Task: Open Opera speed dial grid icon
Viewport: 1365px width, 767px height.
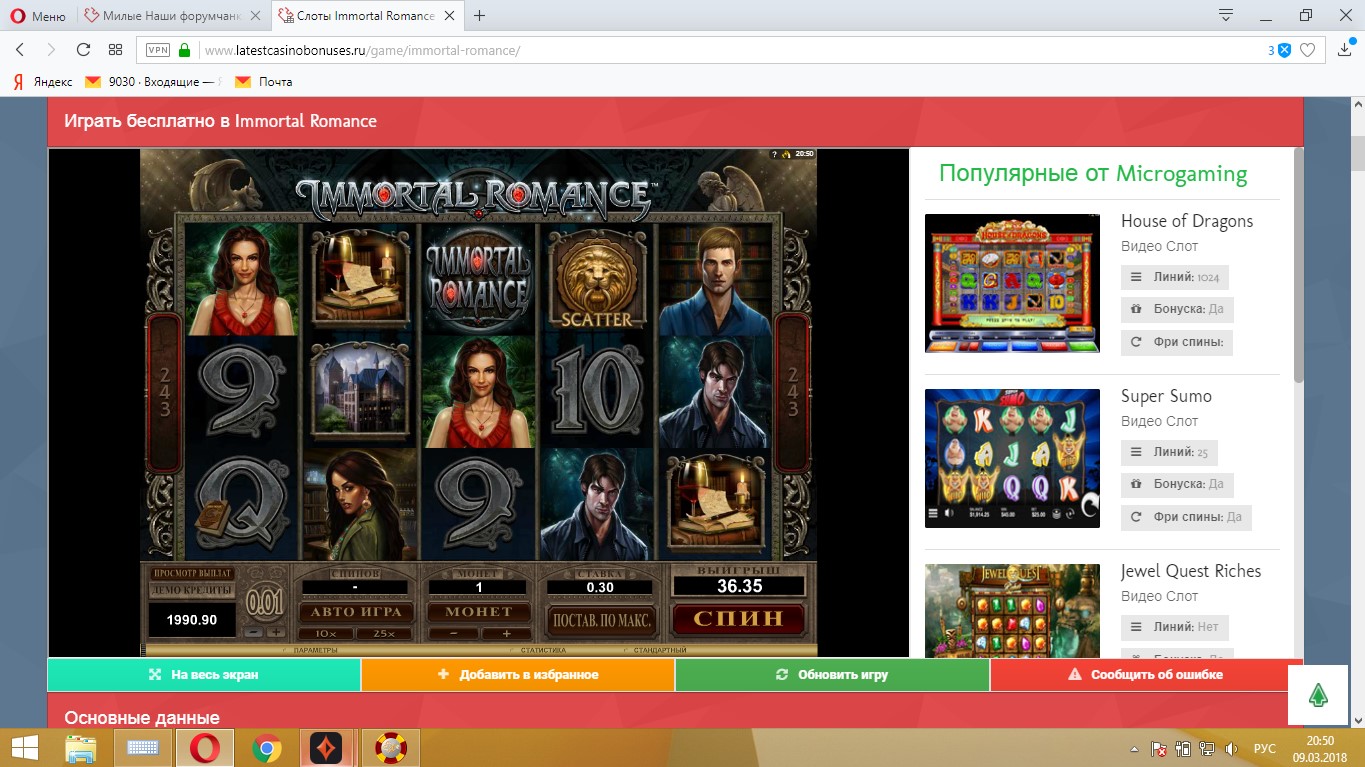Action: (115, 50)
